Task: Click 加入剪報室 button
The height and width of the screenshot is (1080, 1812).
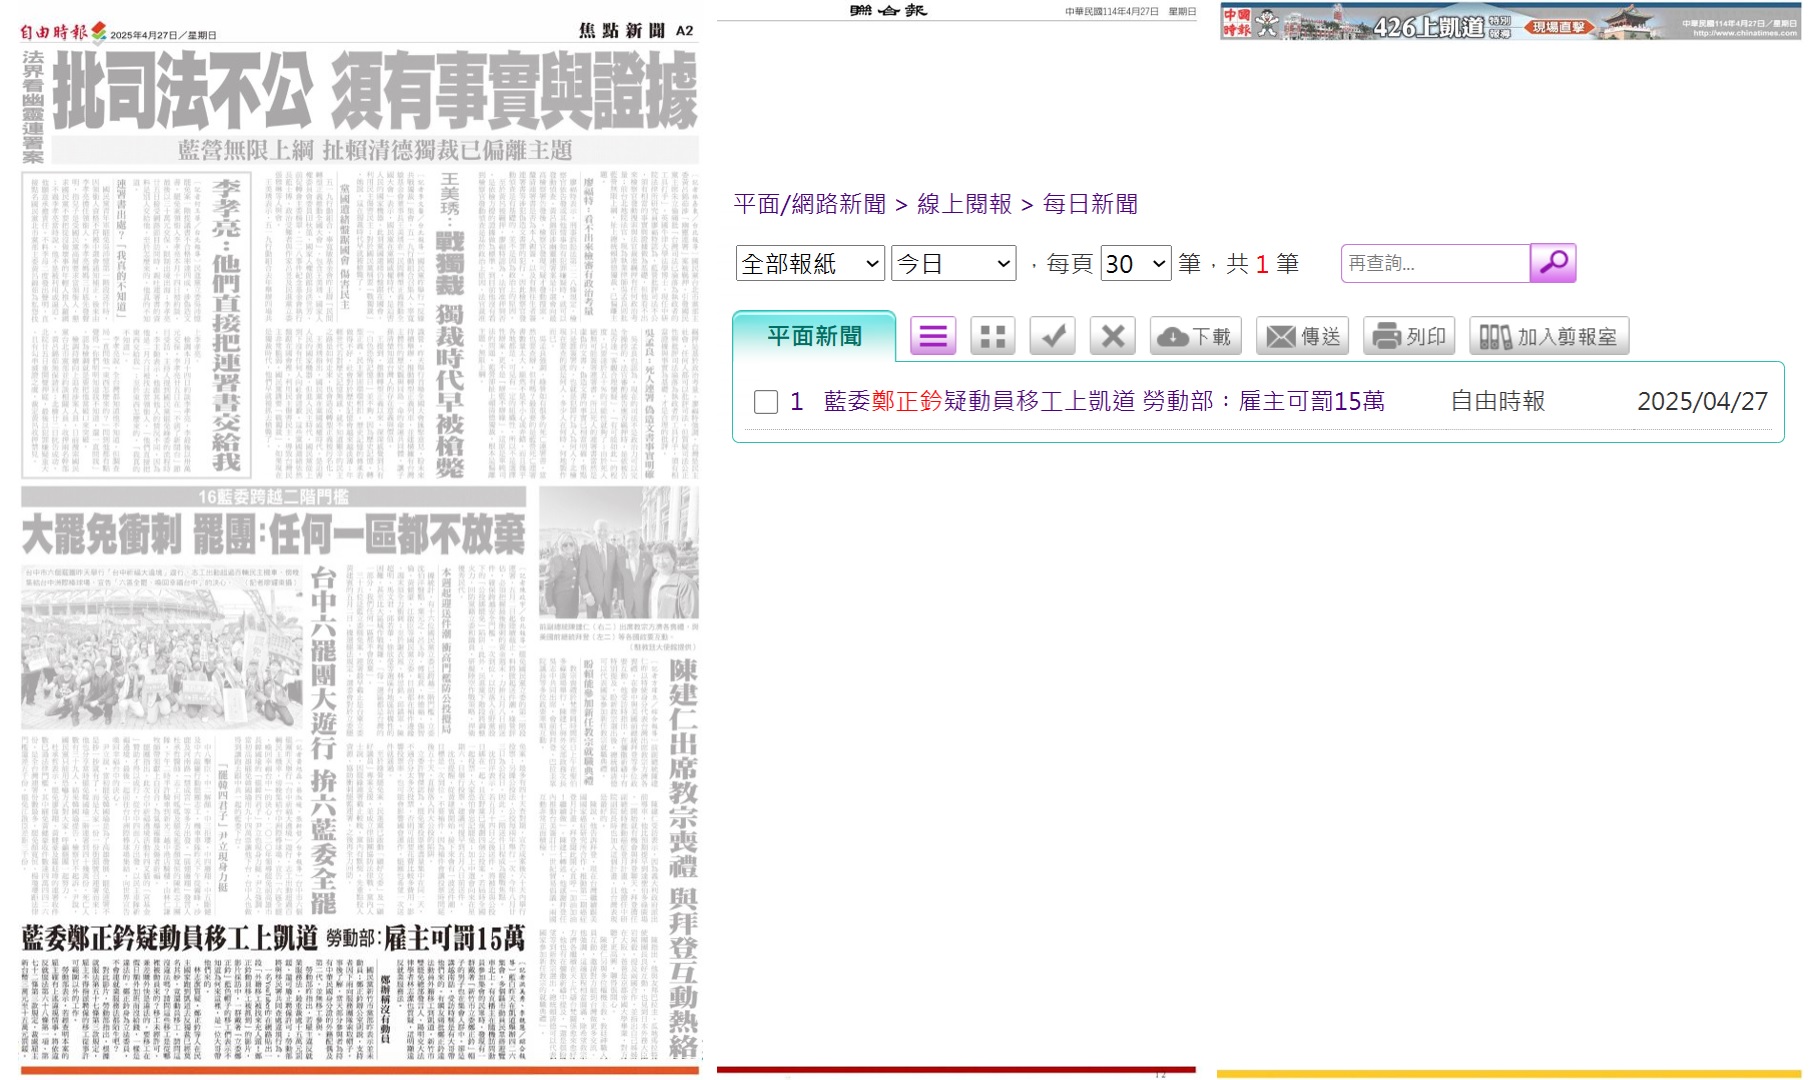Action: pyautogui.click(x=1549, y=336)
